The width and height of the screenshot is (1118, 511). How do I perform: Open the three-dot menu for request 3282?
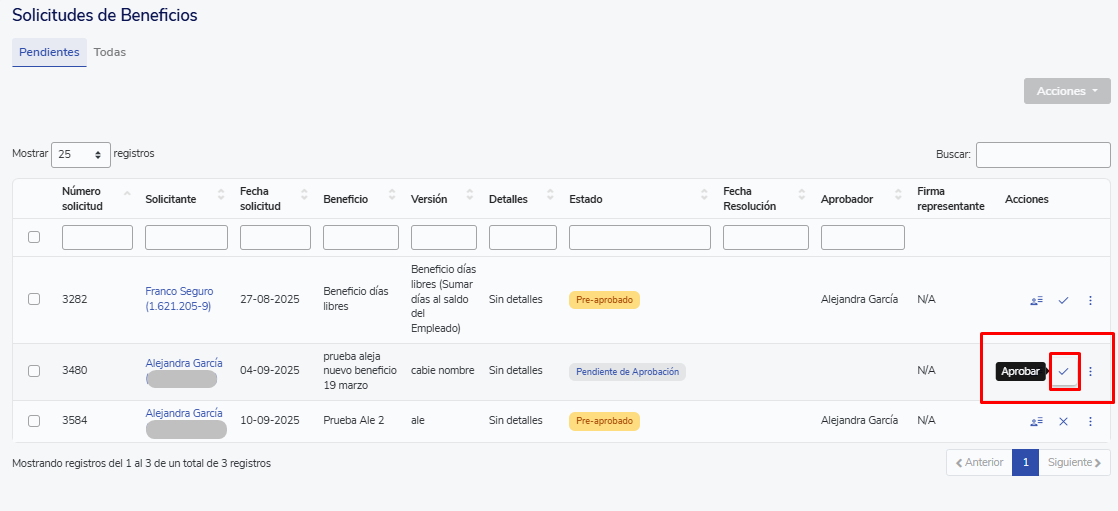click(x=1090, y=300)
